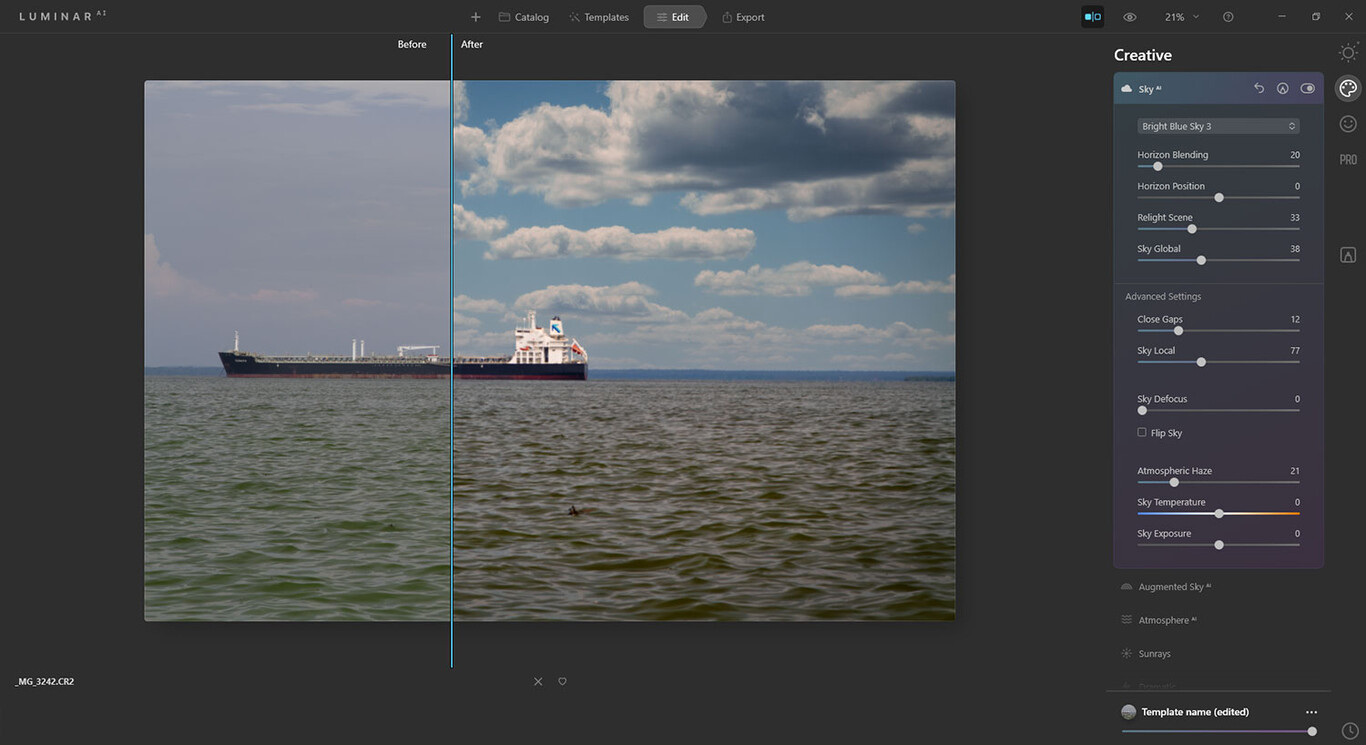The image size is (1366, 745).
Task: Open the zoom level 21% dropdown
Action: (x=1180, y=16)
